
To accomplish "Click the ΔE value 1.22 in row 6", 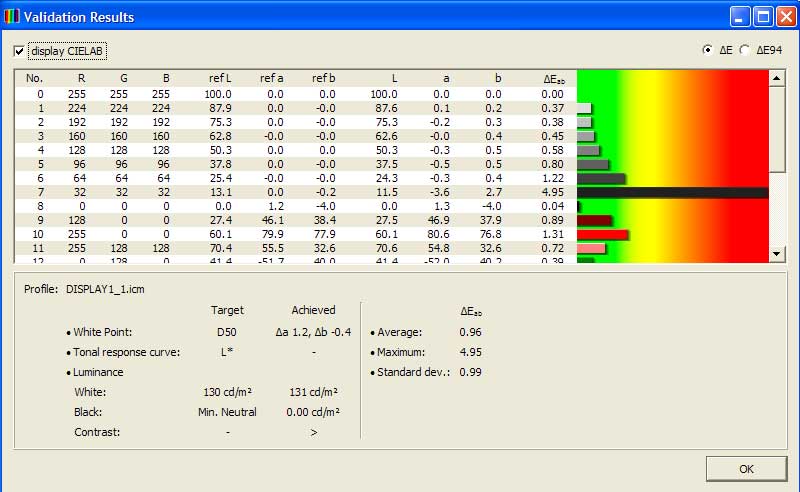I will coord(553,178).
